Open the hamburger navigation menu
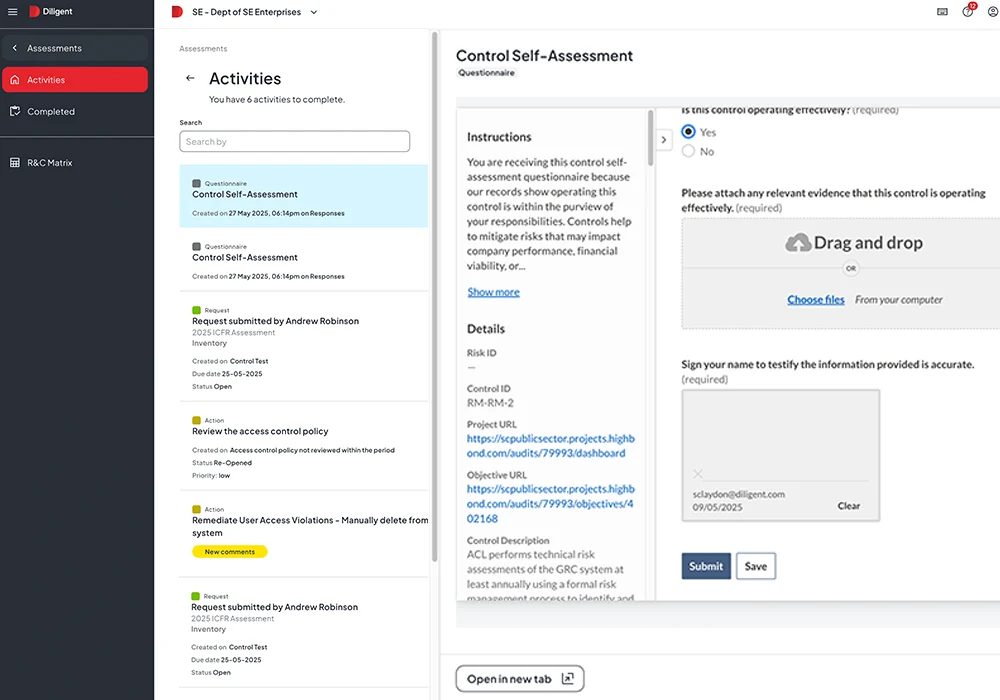This screenshot has height=700, width=1000. click(x=13, y=12)
